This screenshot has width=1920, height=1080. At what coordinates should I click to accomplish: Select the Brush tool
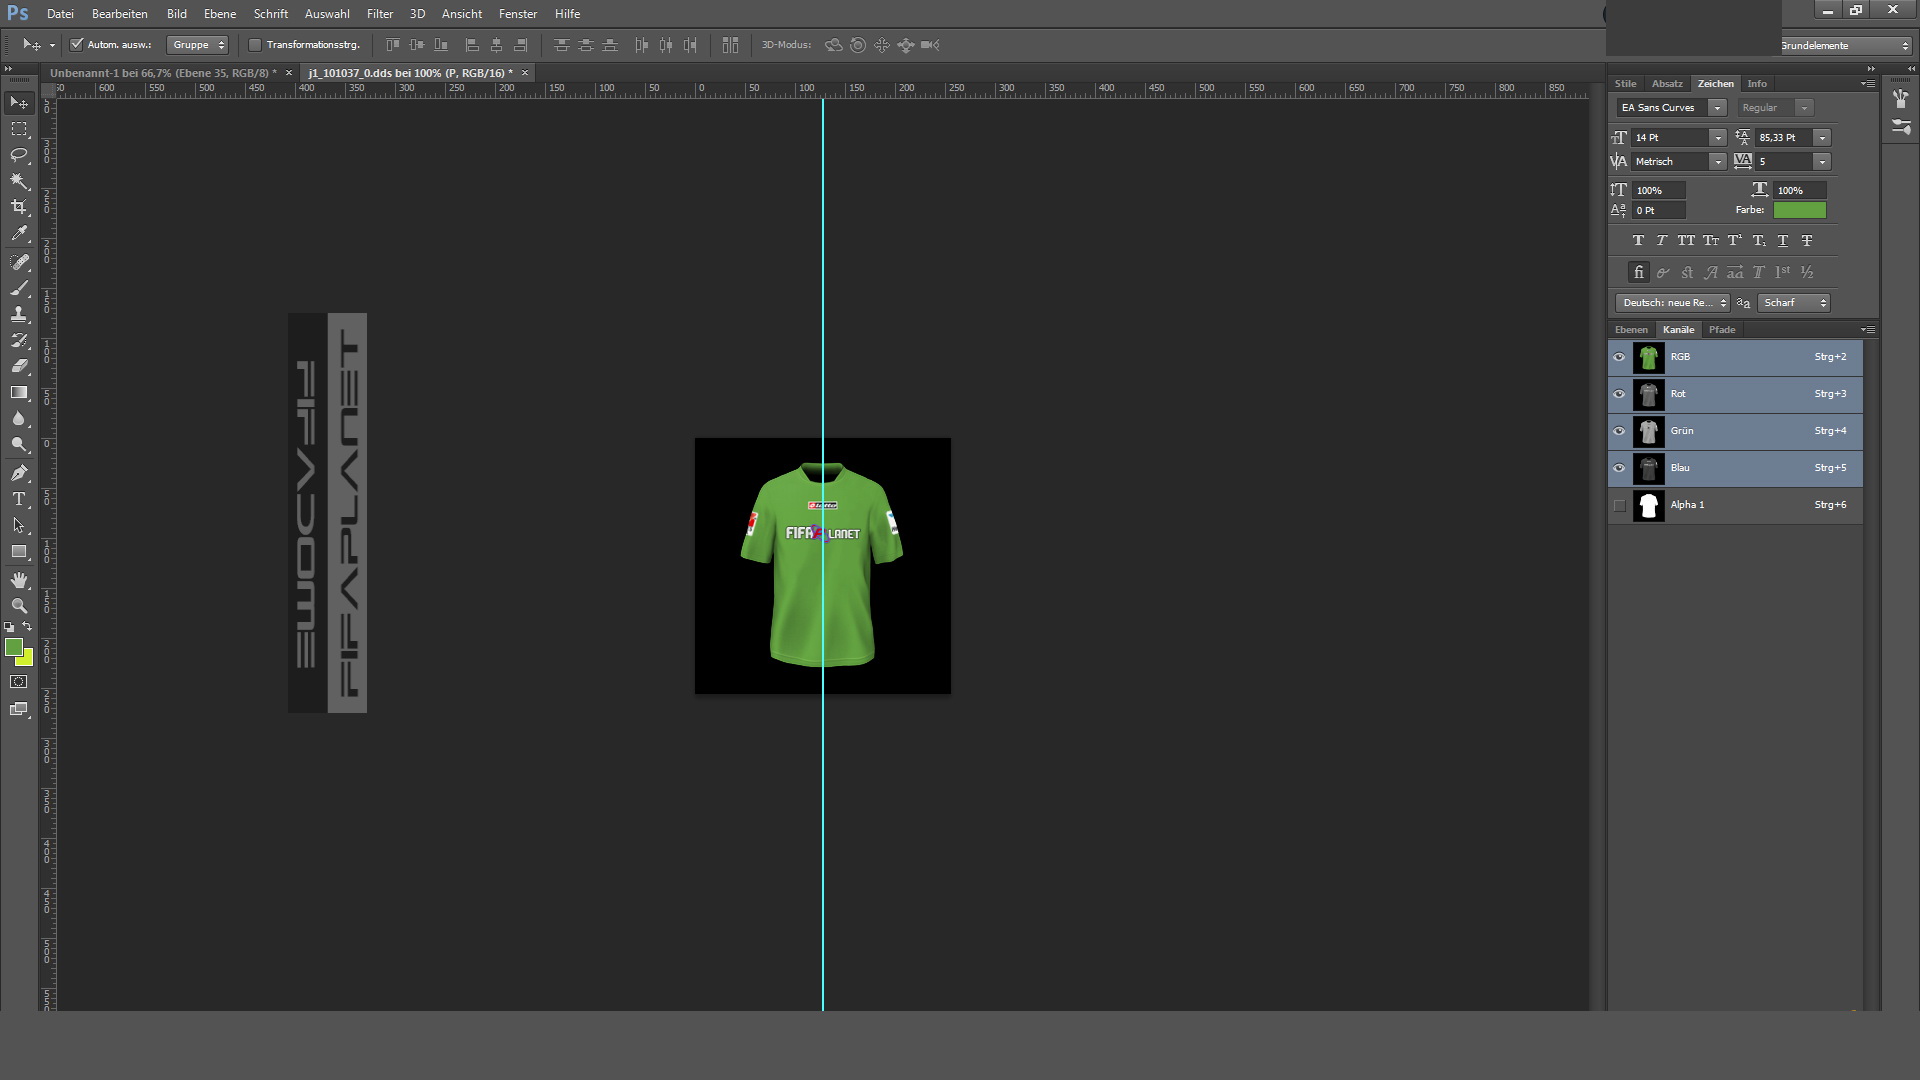click(x=19, y=288)
